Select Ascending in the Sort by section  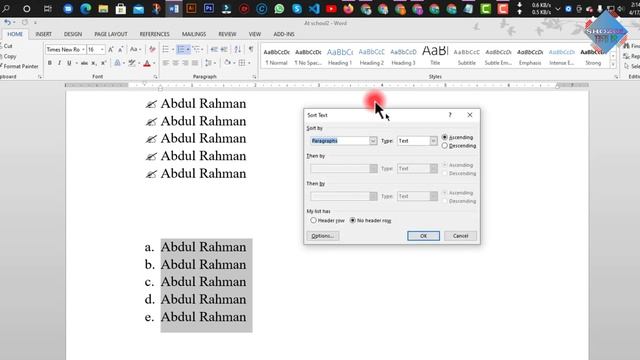pyautogui.click(x=457, y=138)
